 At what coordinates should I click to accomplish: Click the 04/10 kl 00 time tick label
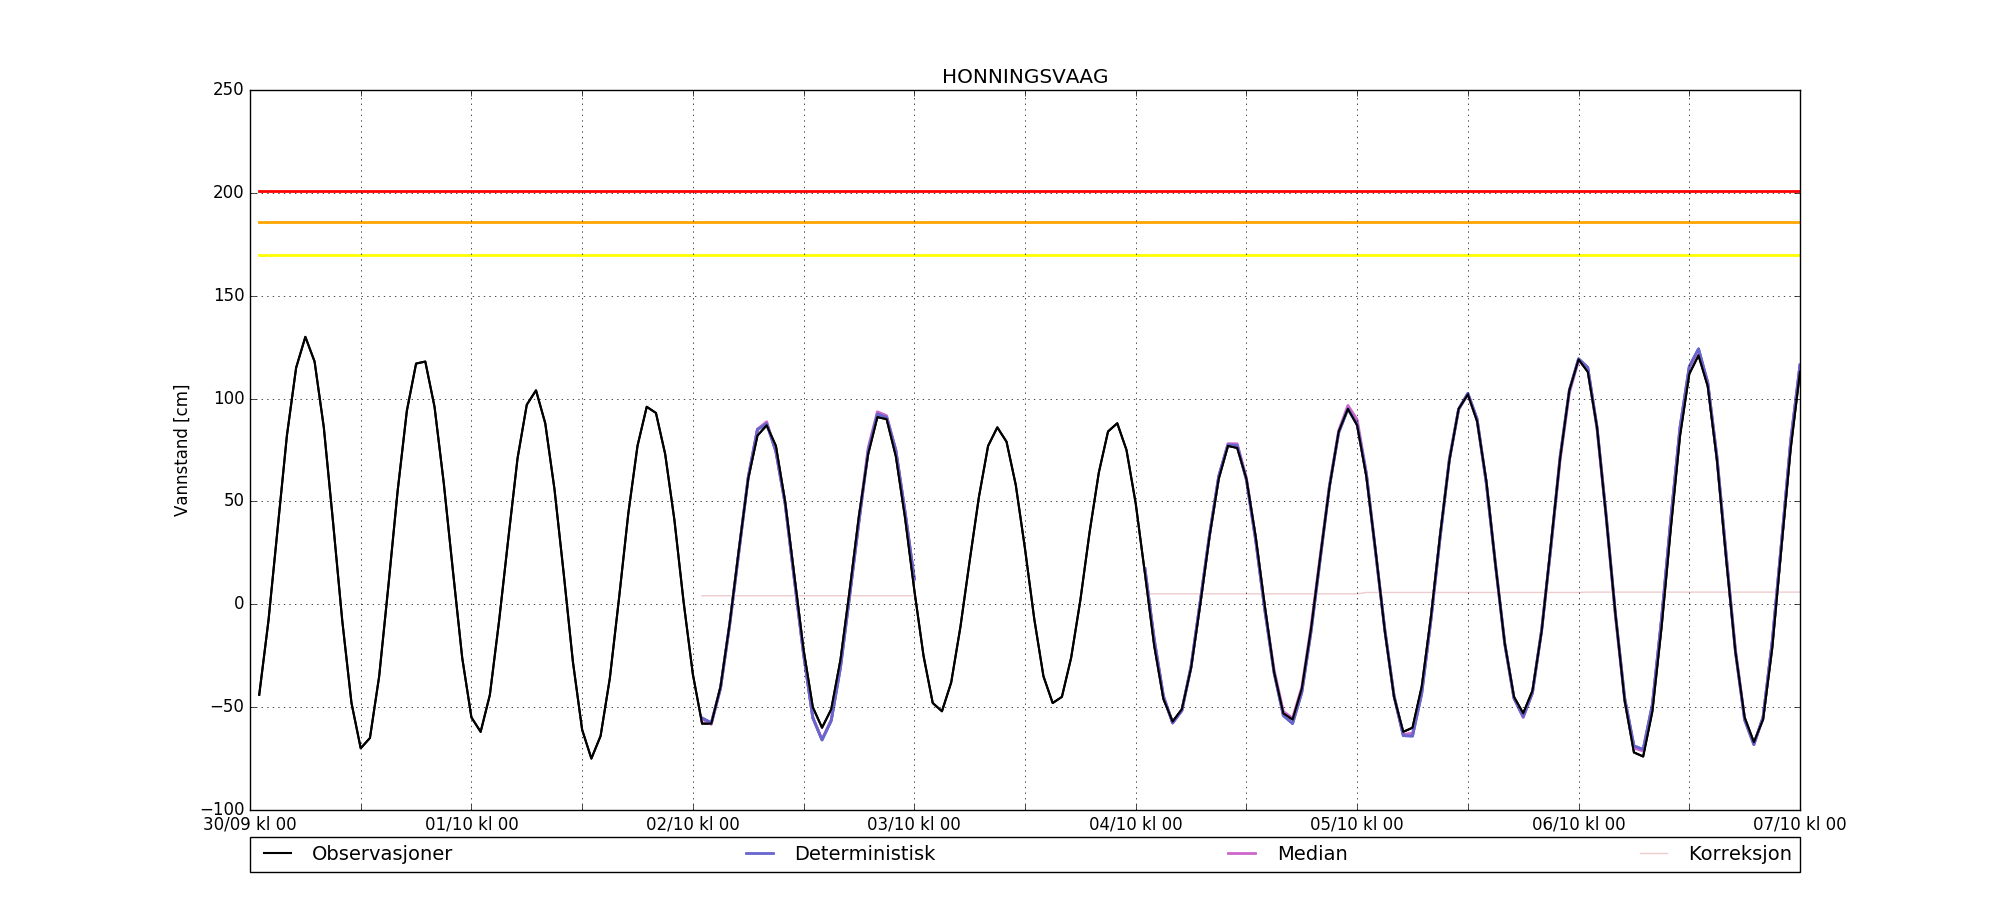pos(1135,825)
